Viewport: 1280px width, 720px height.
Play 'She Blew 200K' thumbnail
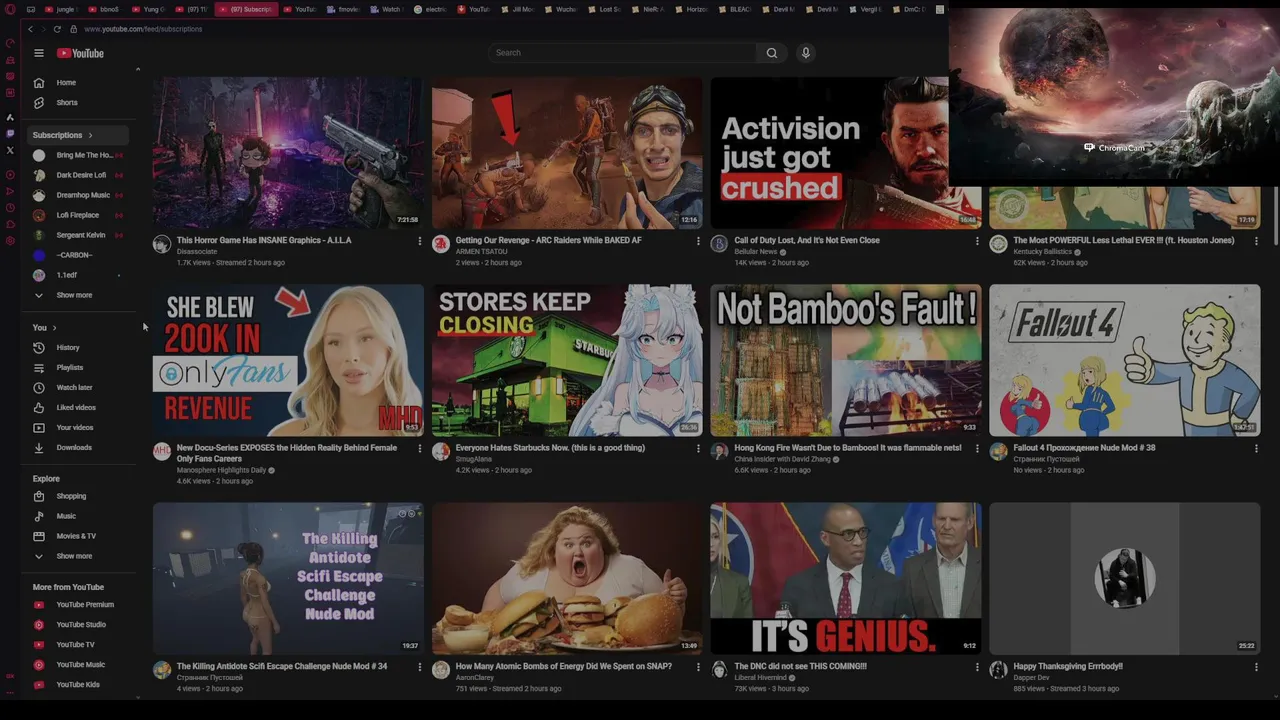point(288,360)
